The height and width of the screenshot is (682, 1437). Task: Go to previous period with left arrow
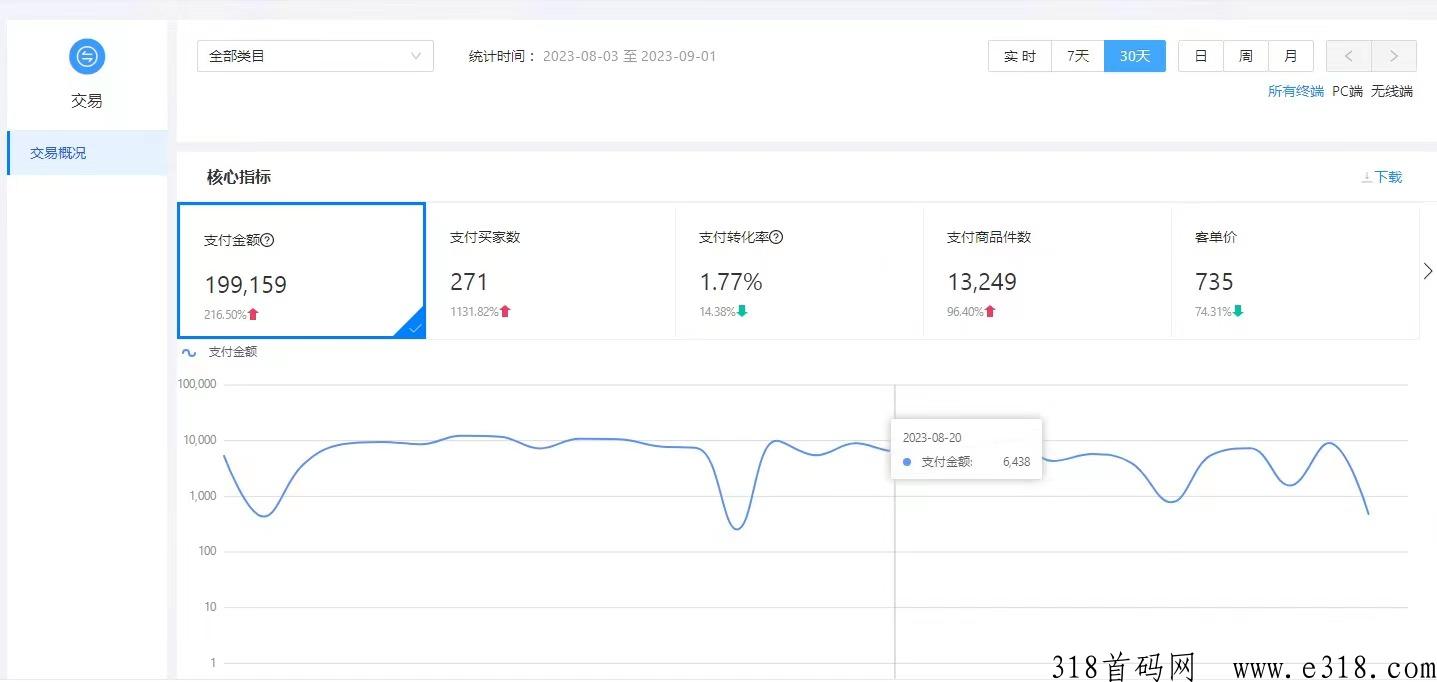(1348, 56)
